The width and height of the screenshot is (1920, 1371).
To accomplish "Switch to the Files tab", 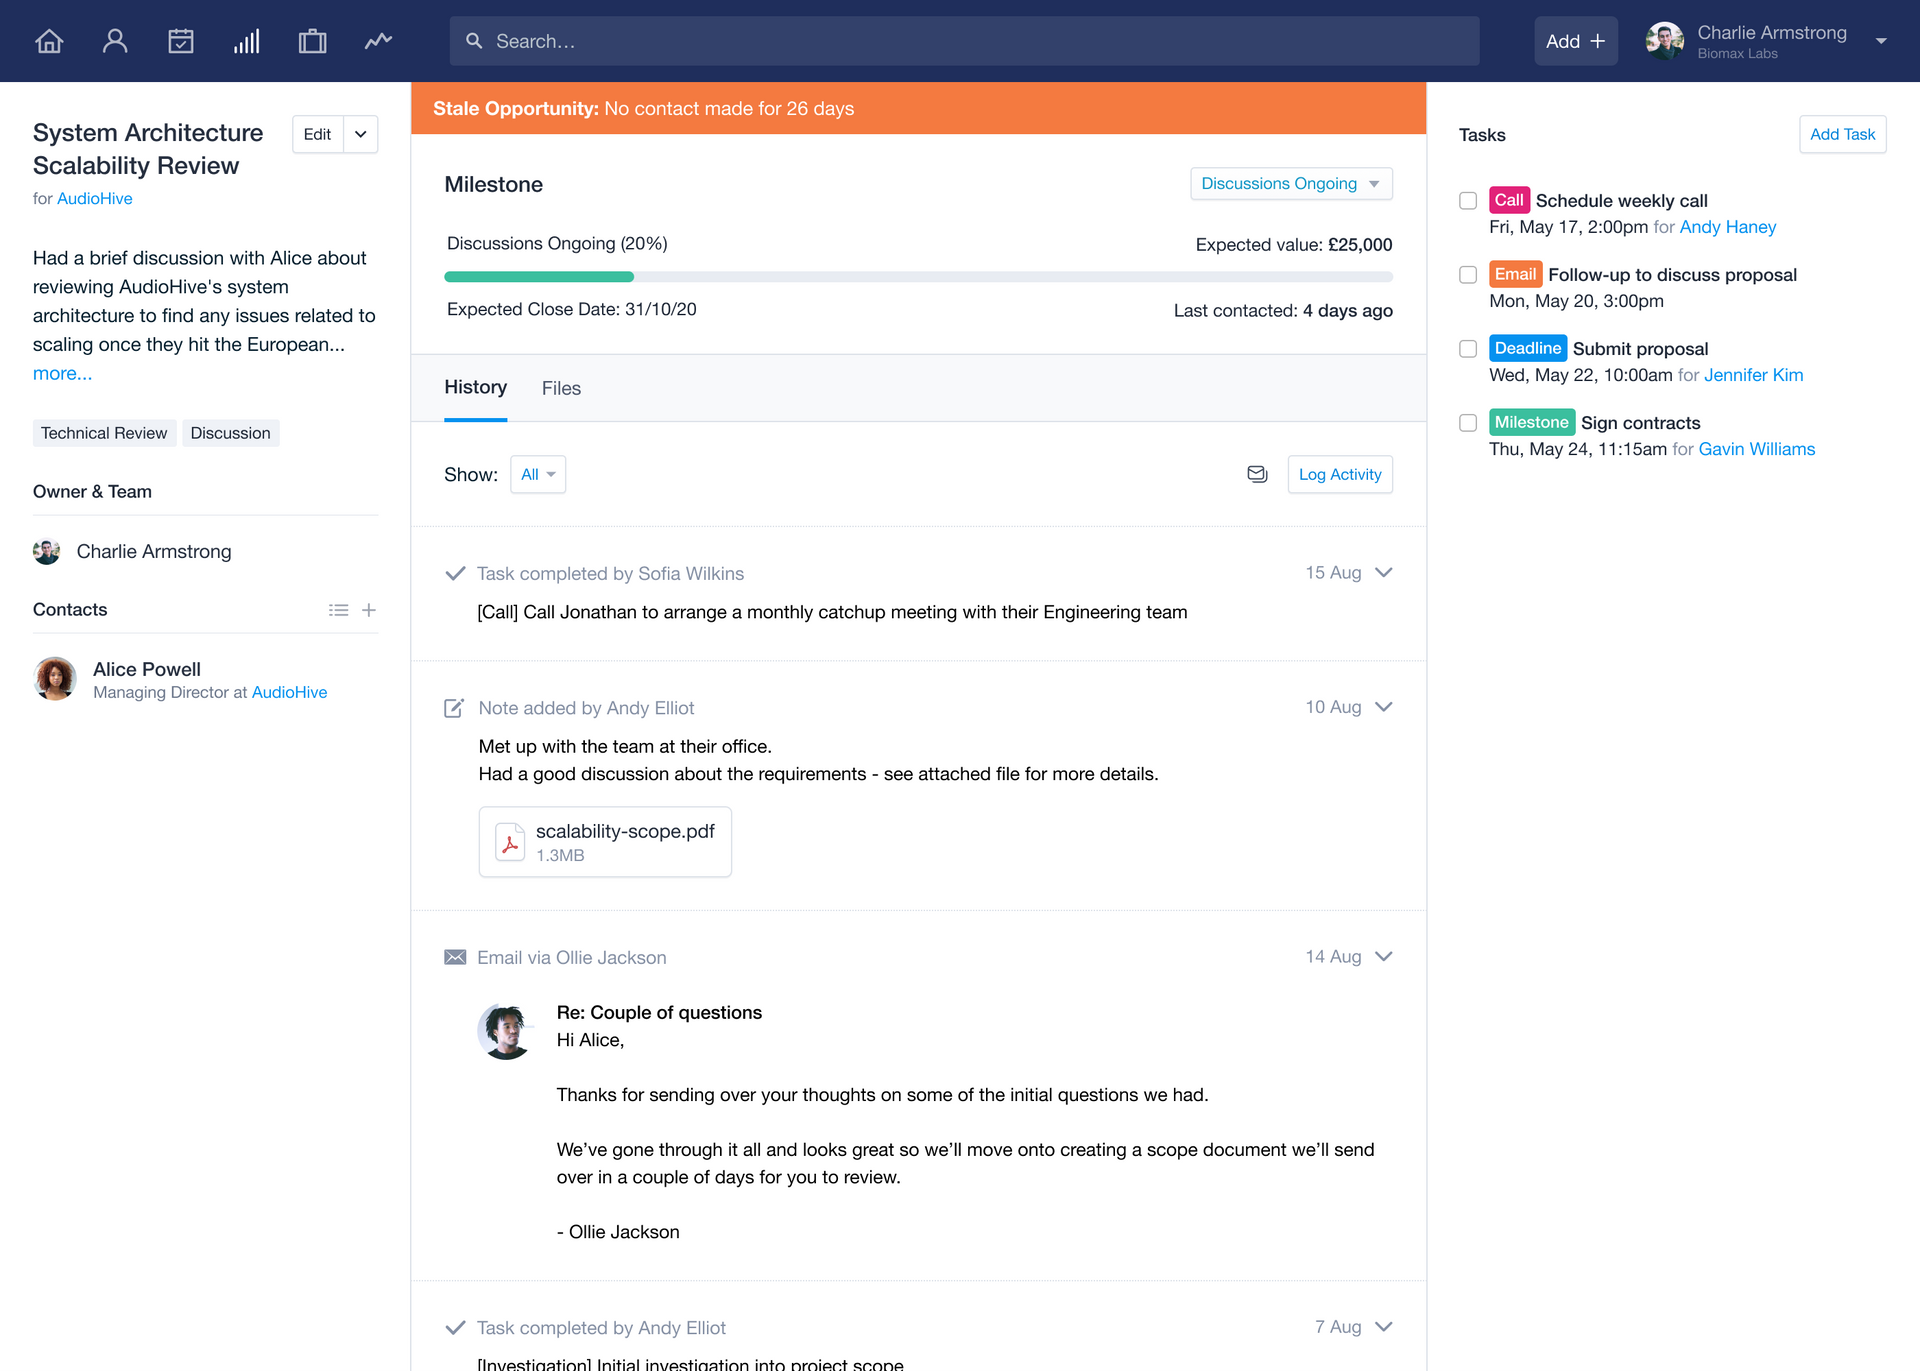I will tap(561, 388).
